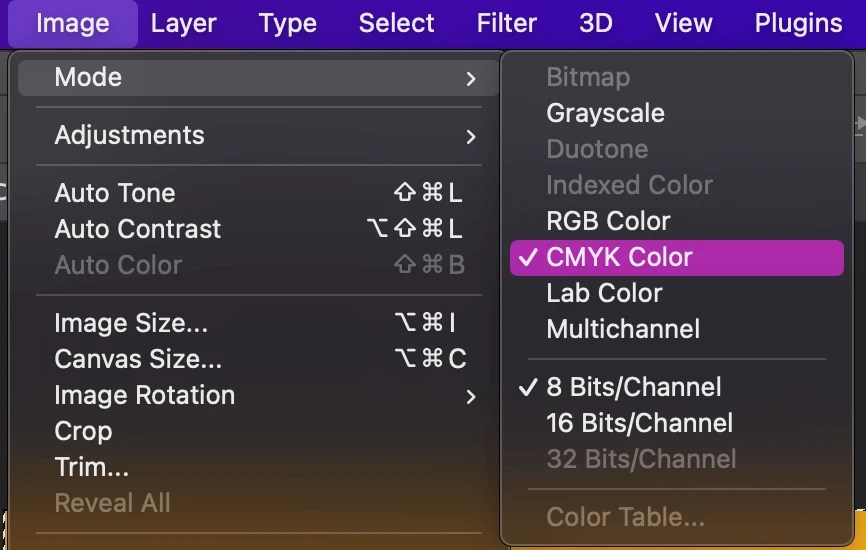Open the Canvas Size dialog
The image size is (866, 550).
138,359
